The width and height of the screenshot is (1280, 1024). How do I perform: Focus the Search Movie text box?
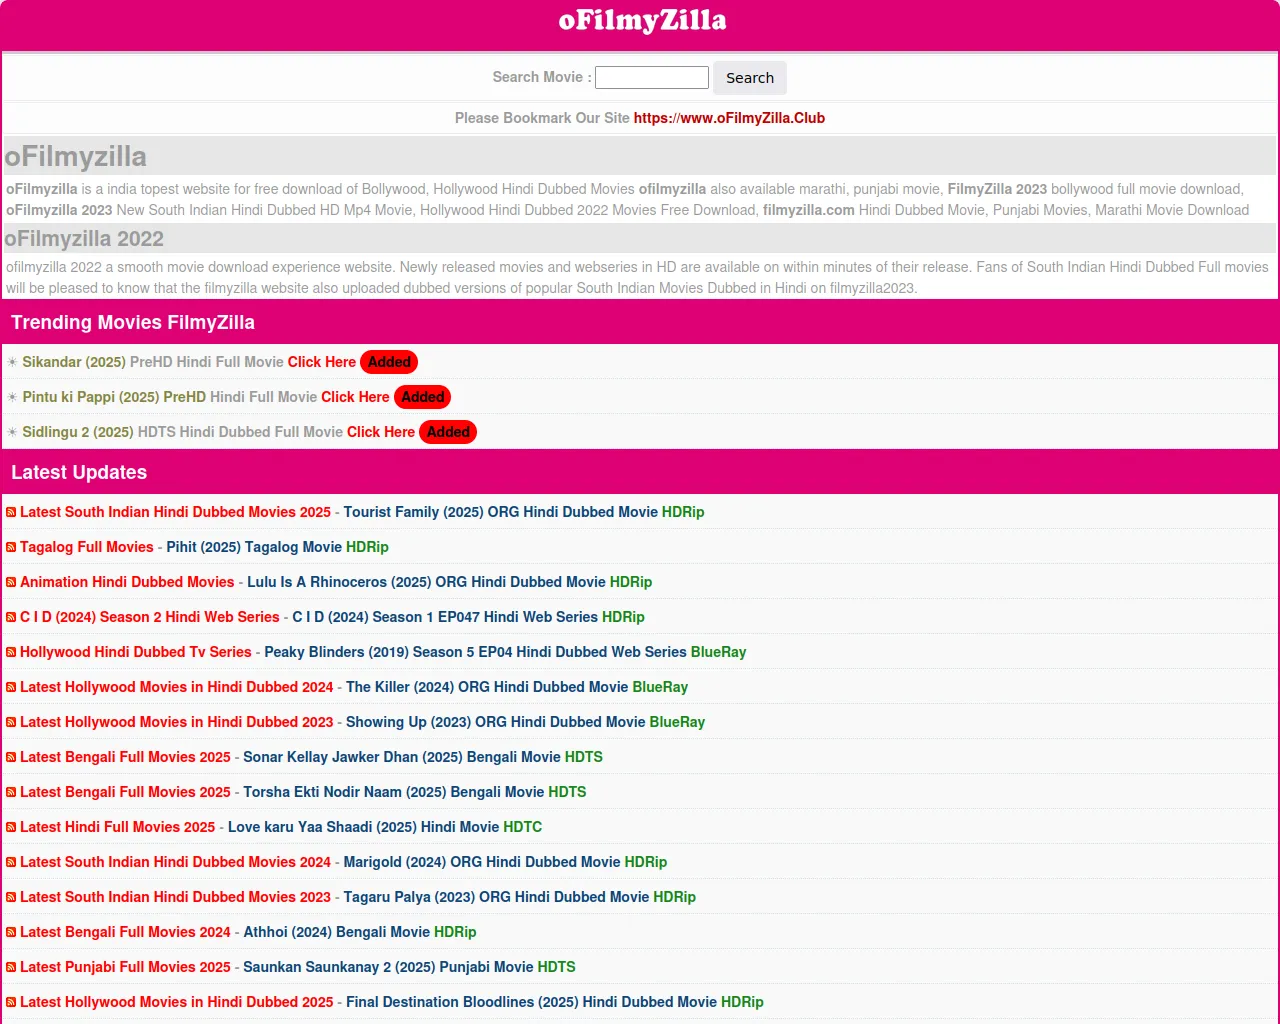point(652,77)
